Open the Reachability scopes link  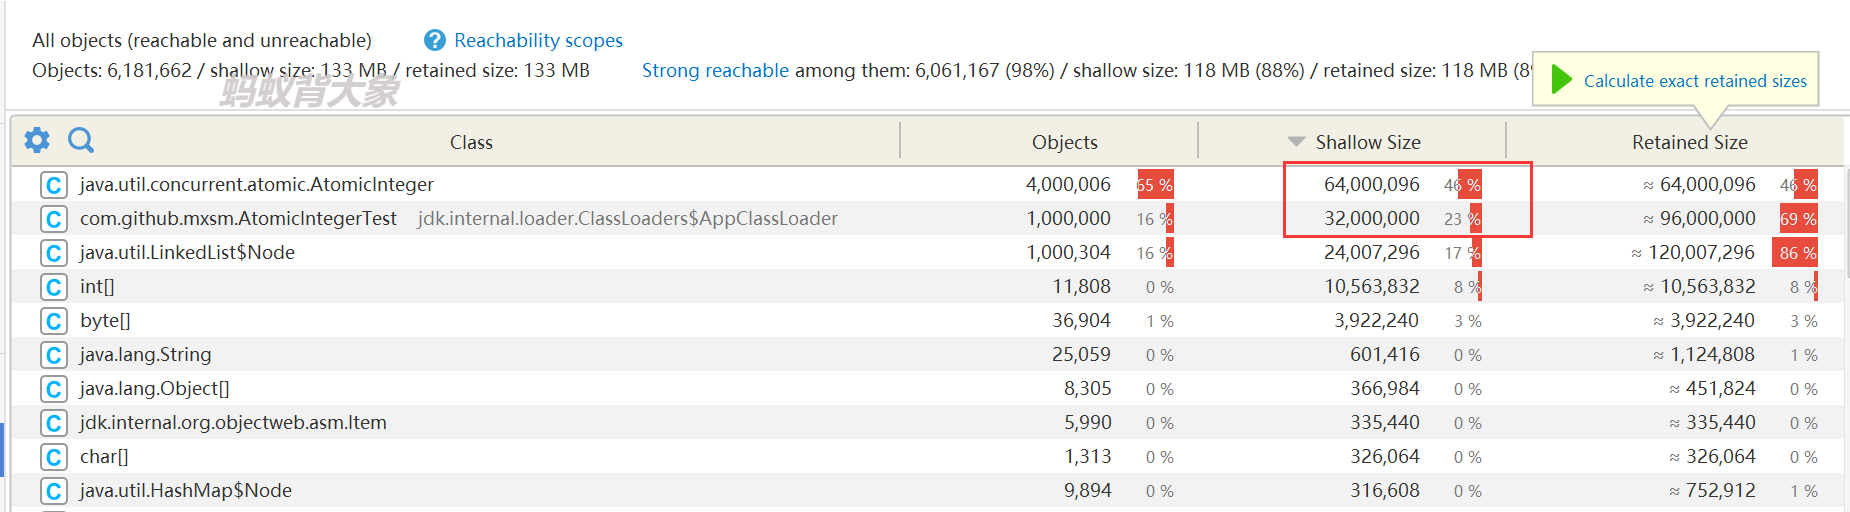pos(538,40)
